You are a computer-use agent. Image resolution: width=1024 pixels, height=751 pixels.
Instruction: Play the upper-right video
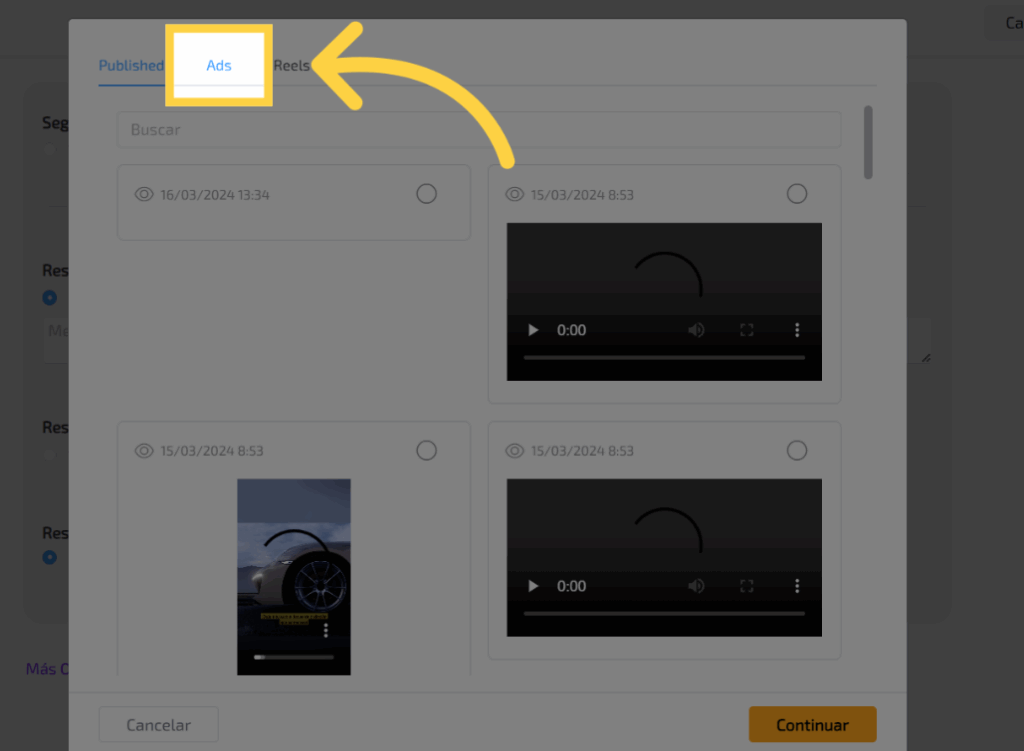[x=533, y=330]
